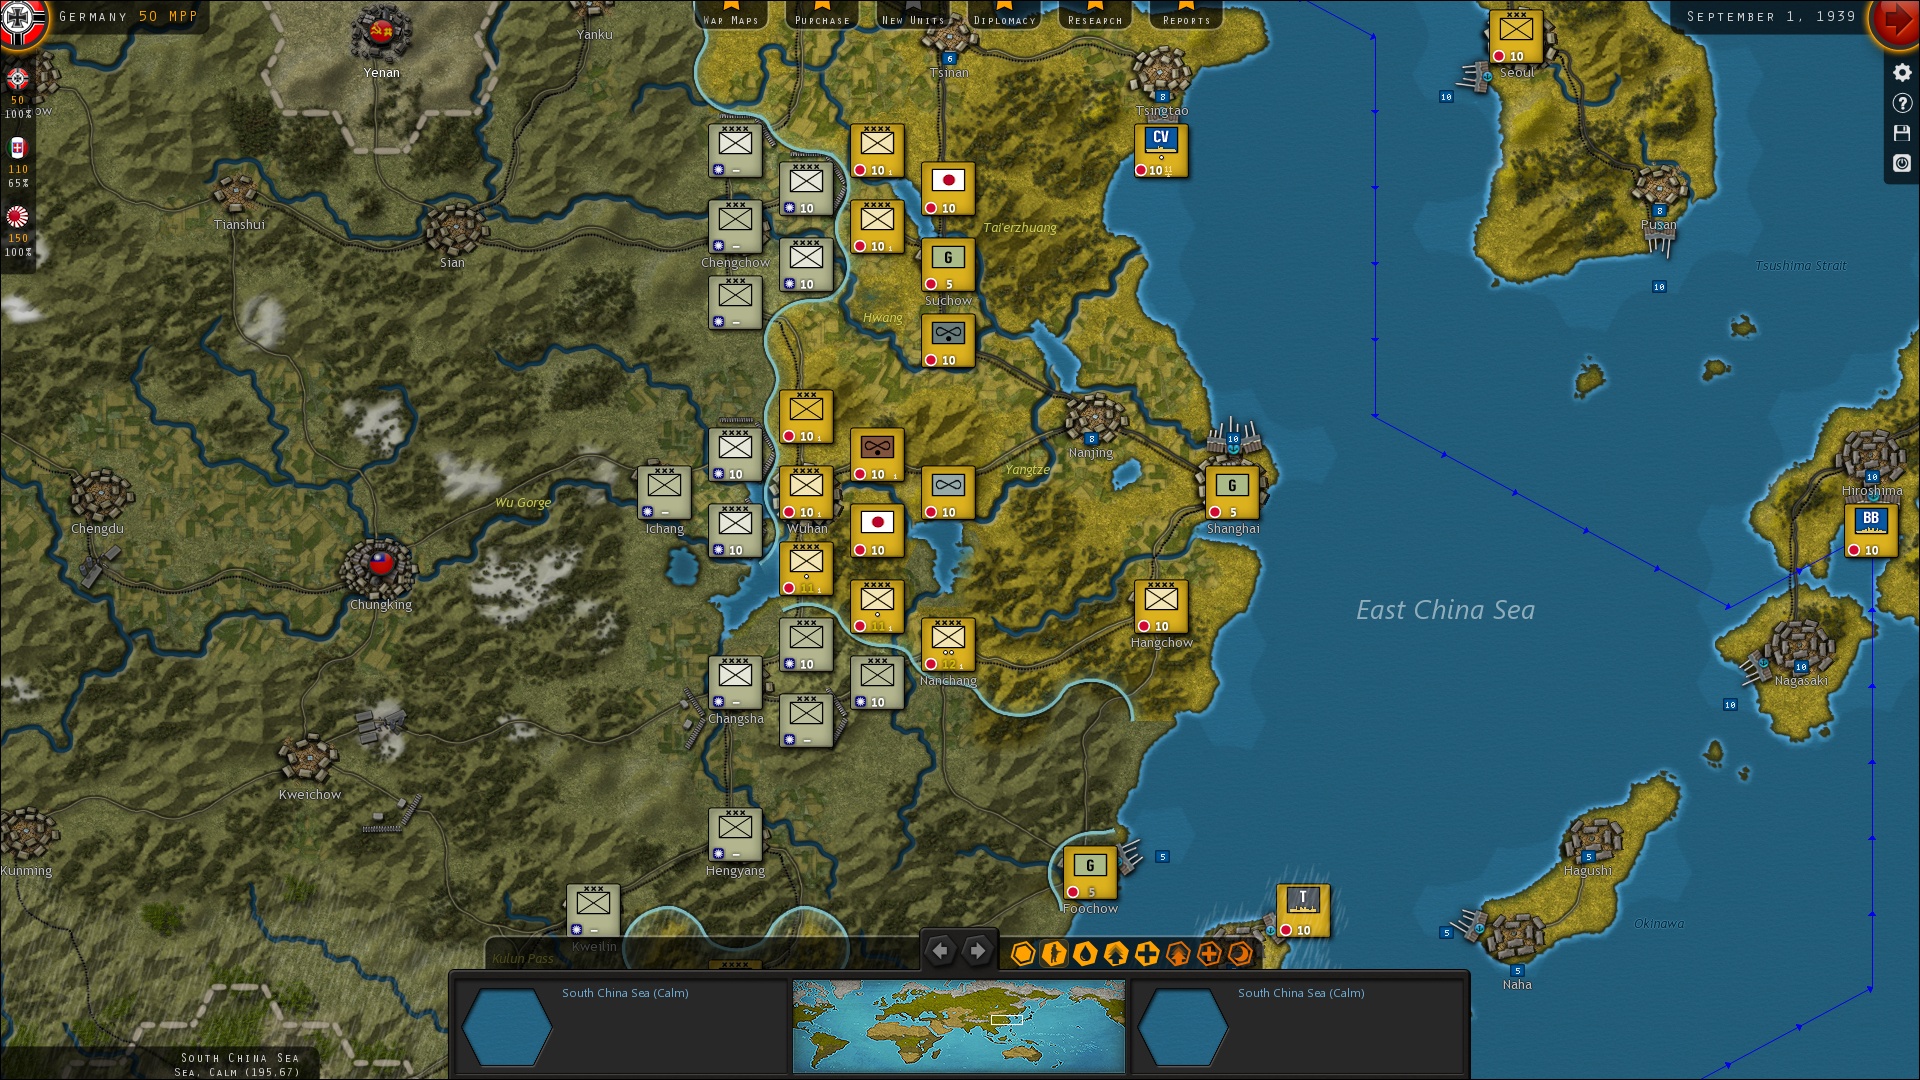Click the Nagasaki city label
Image resolution: width=1920 pixels, height=1080 pixels.
pos(1801,681)
